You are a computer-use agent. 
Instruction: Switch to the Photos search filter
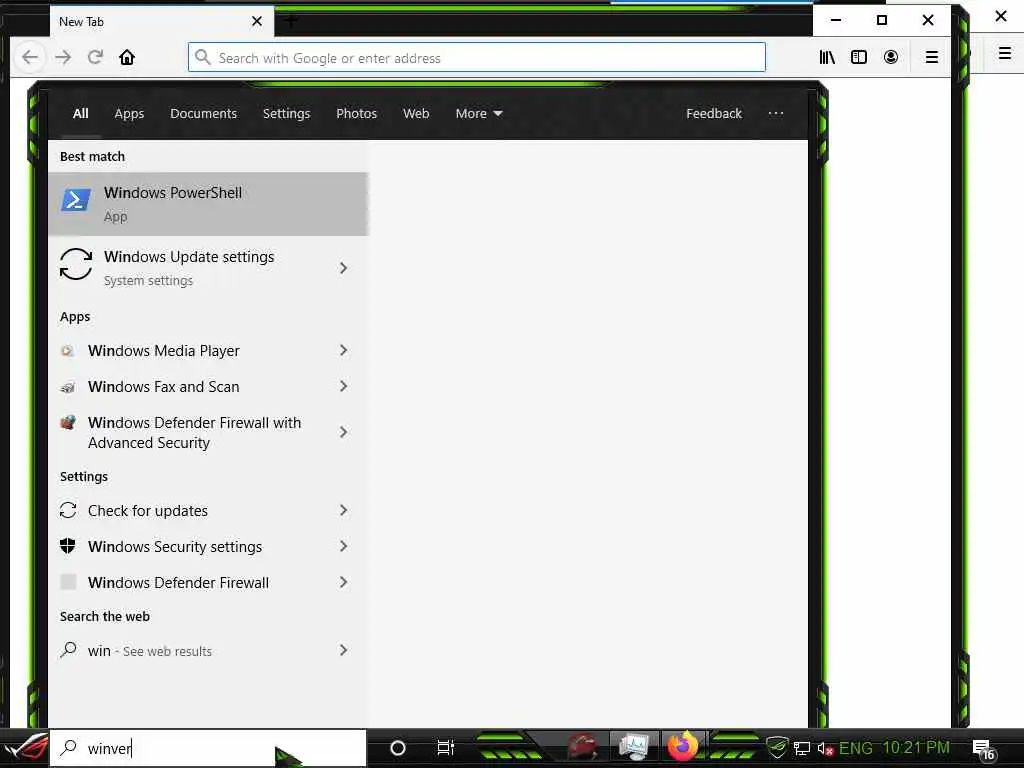[357, 114]
